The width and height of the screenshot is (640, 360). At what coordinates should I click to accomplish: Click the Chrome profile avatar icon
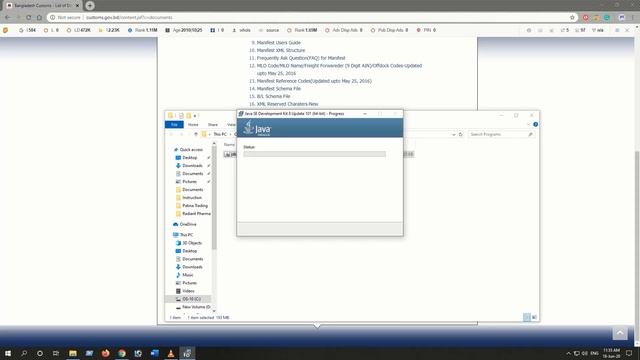click(x=622, y=18)
